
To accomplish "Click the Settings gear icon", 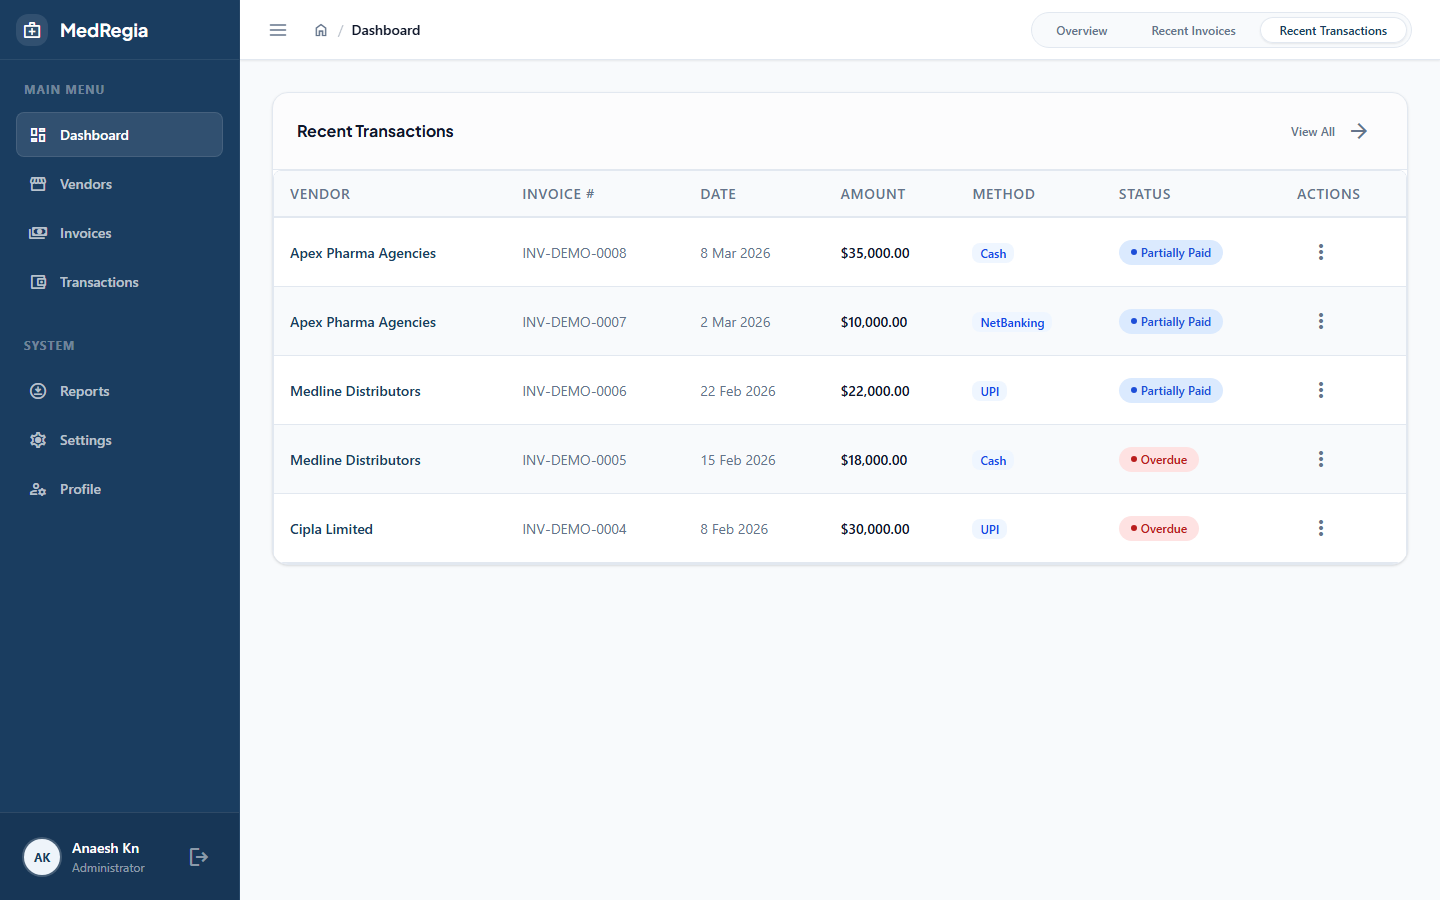I will tap(38, 440).
